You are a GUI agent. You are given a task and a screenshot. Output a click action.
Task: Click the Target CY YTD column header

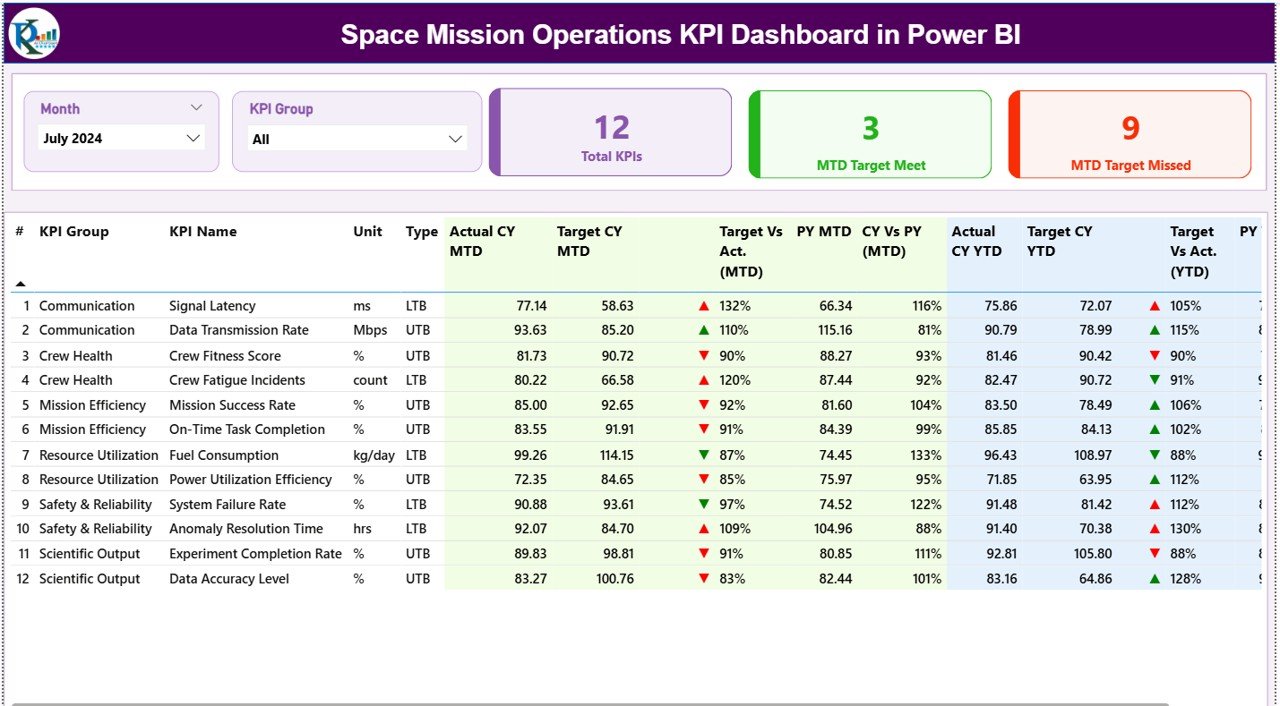1058,241
